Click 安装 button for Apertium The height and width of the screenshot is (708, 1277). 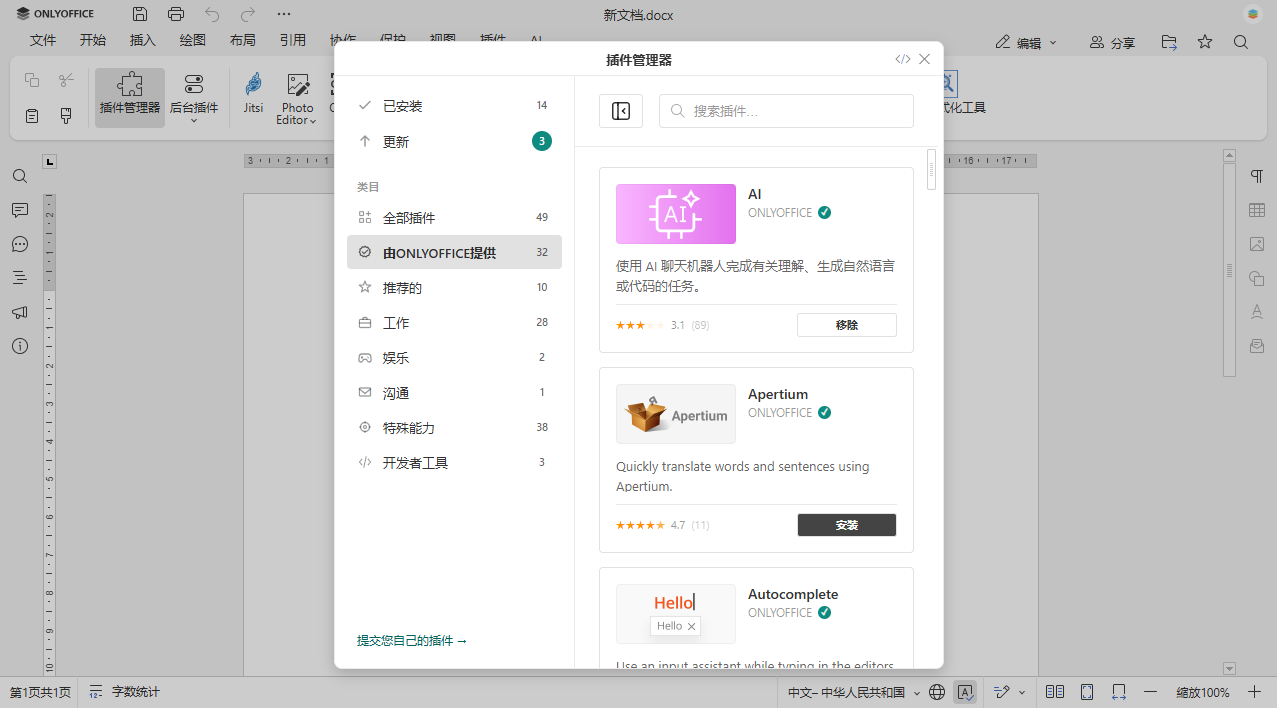[846, 525]
